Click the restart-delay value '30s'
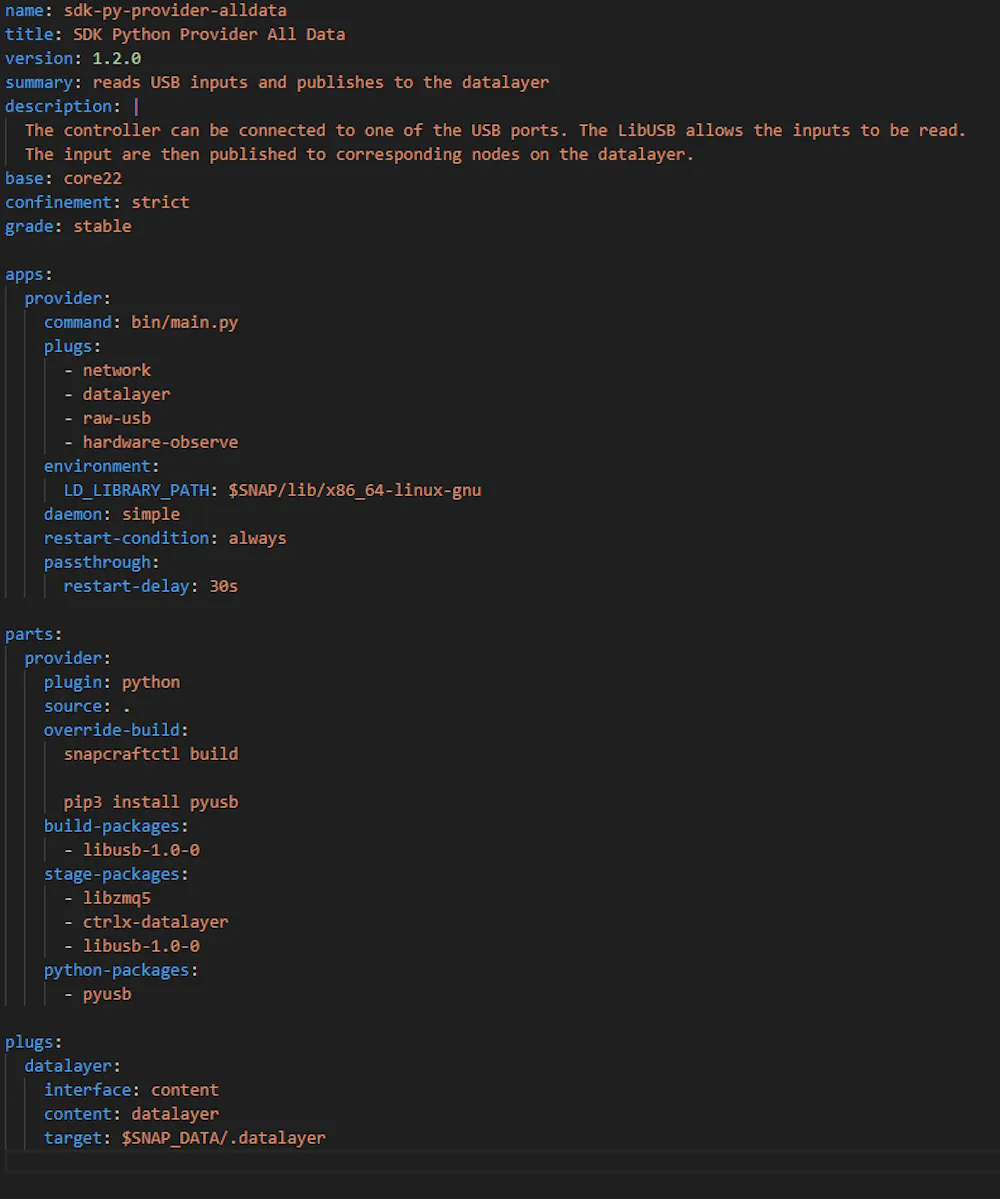 224,587
